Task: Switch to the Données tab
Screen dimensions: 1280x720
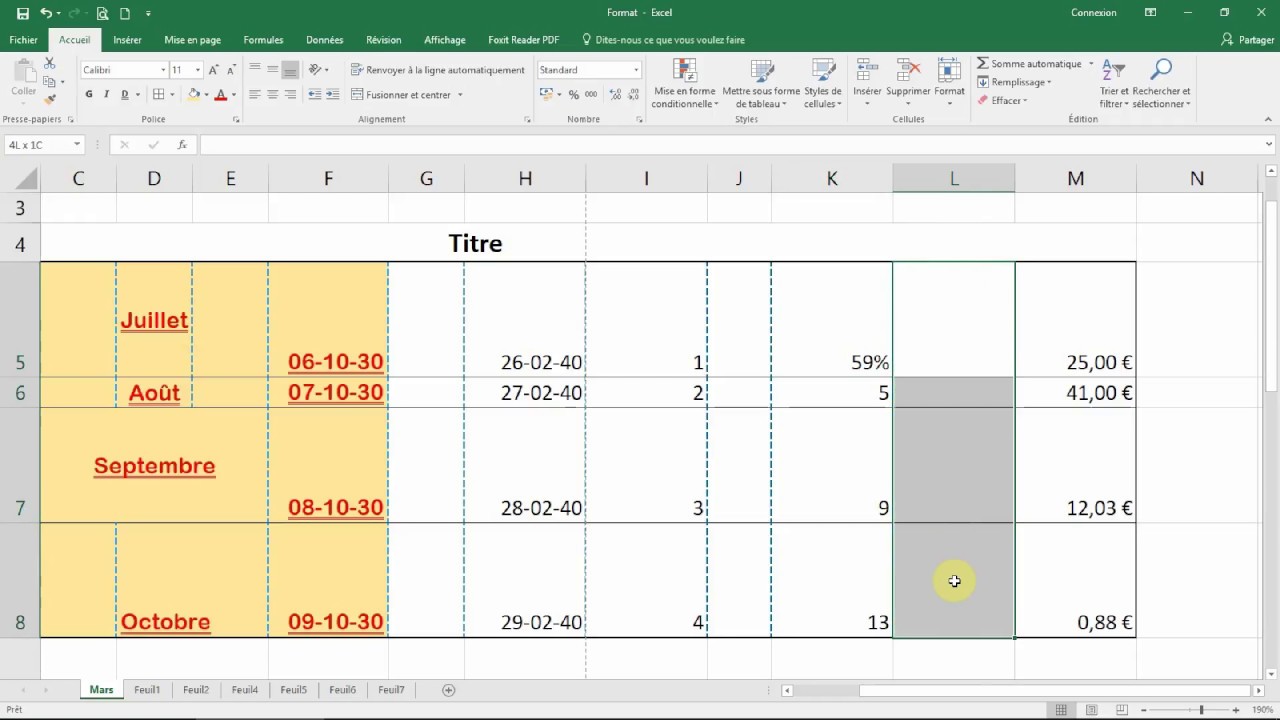Action: (x=325, y=40)
